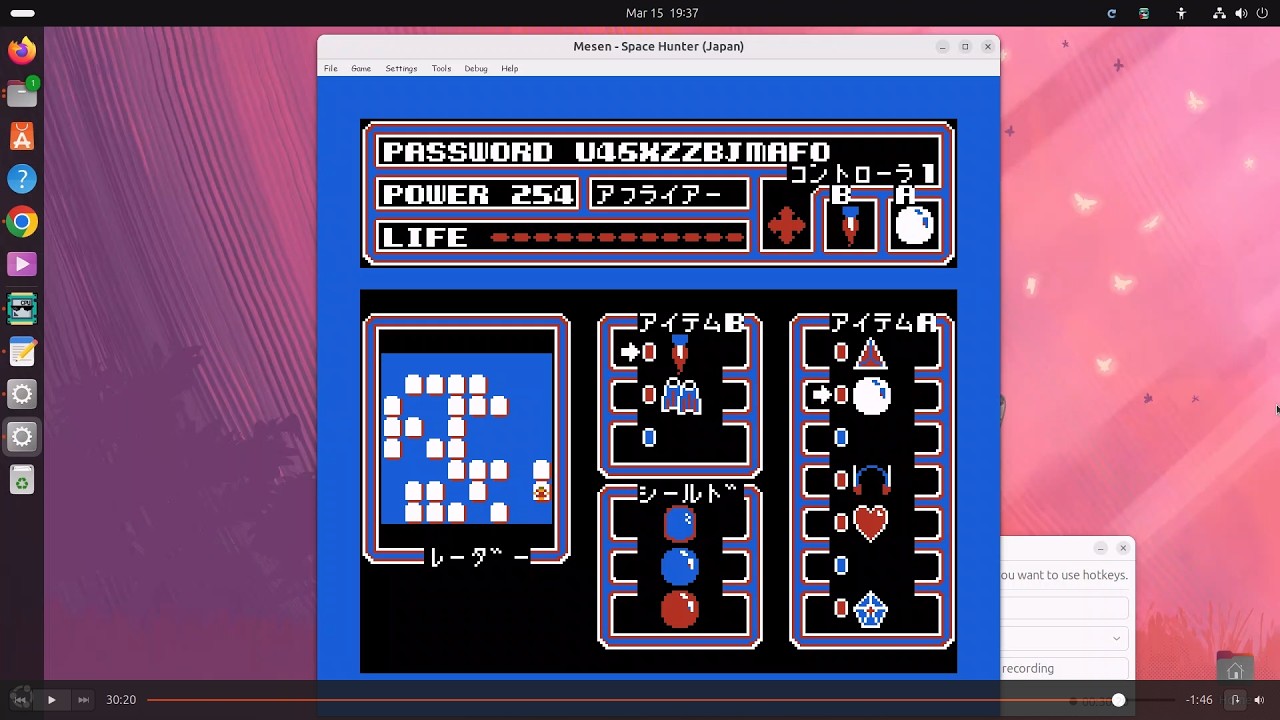
Task: Open Firefox from the Ubuntu dock
Action: click(22, 50)
